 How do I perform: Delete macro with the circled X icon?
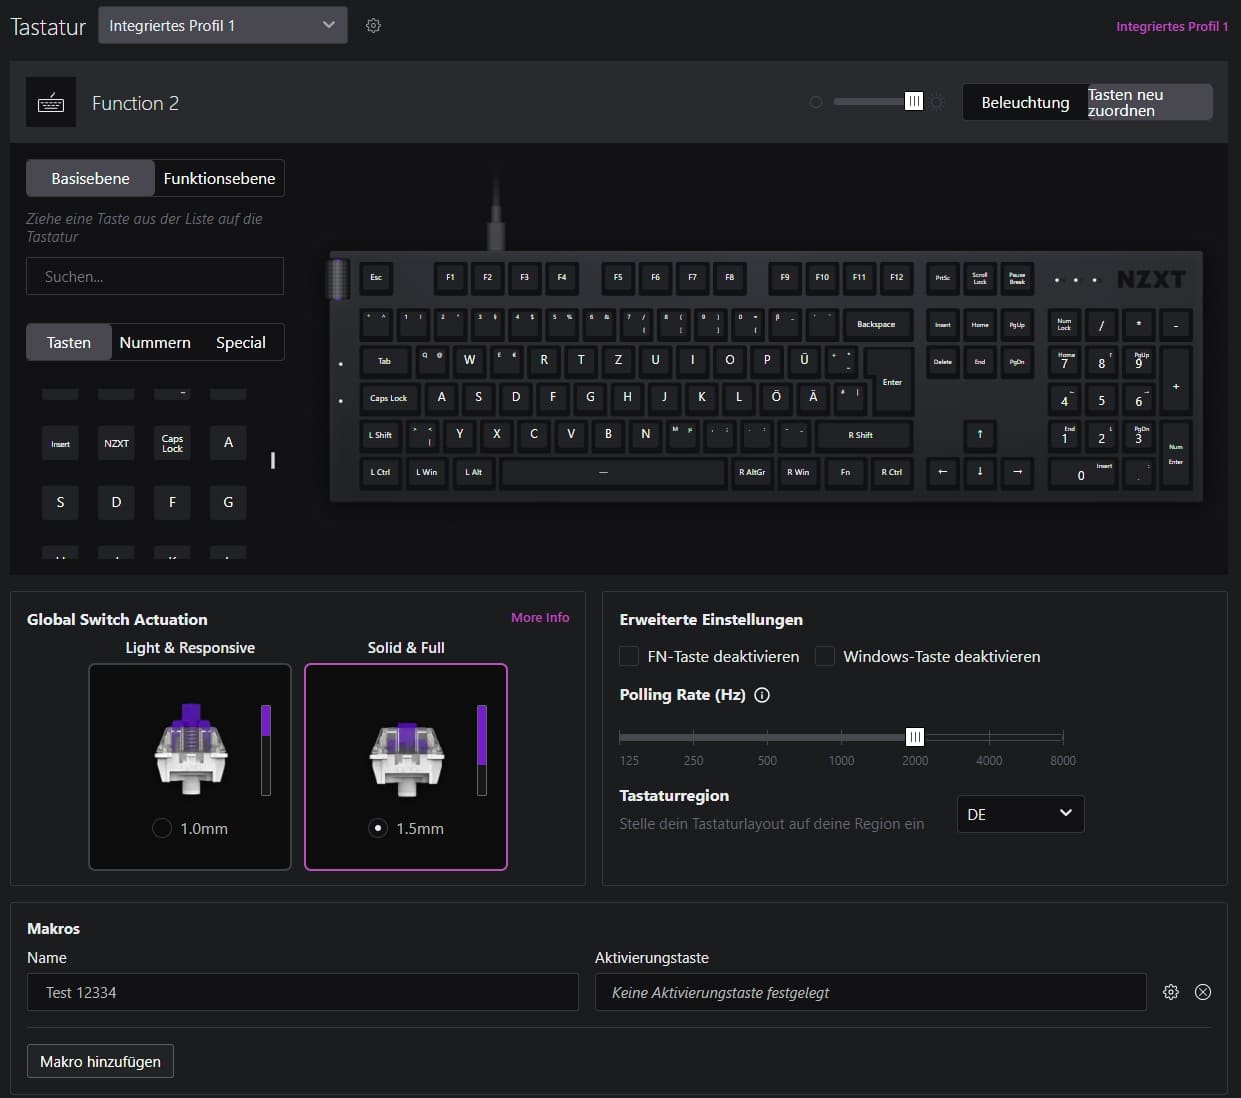coord(1203,992)
